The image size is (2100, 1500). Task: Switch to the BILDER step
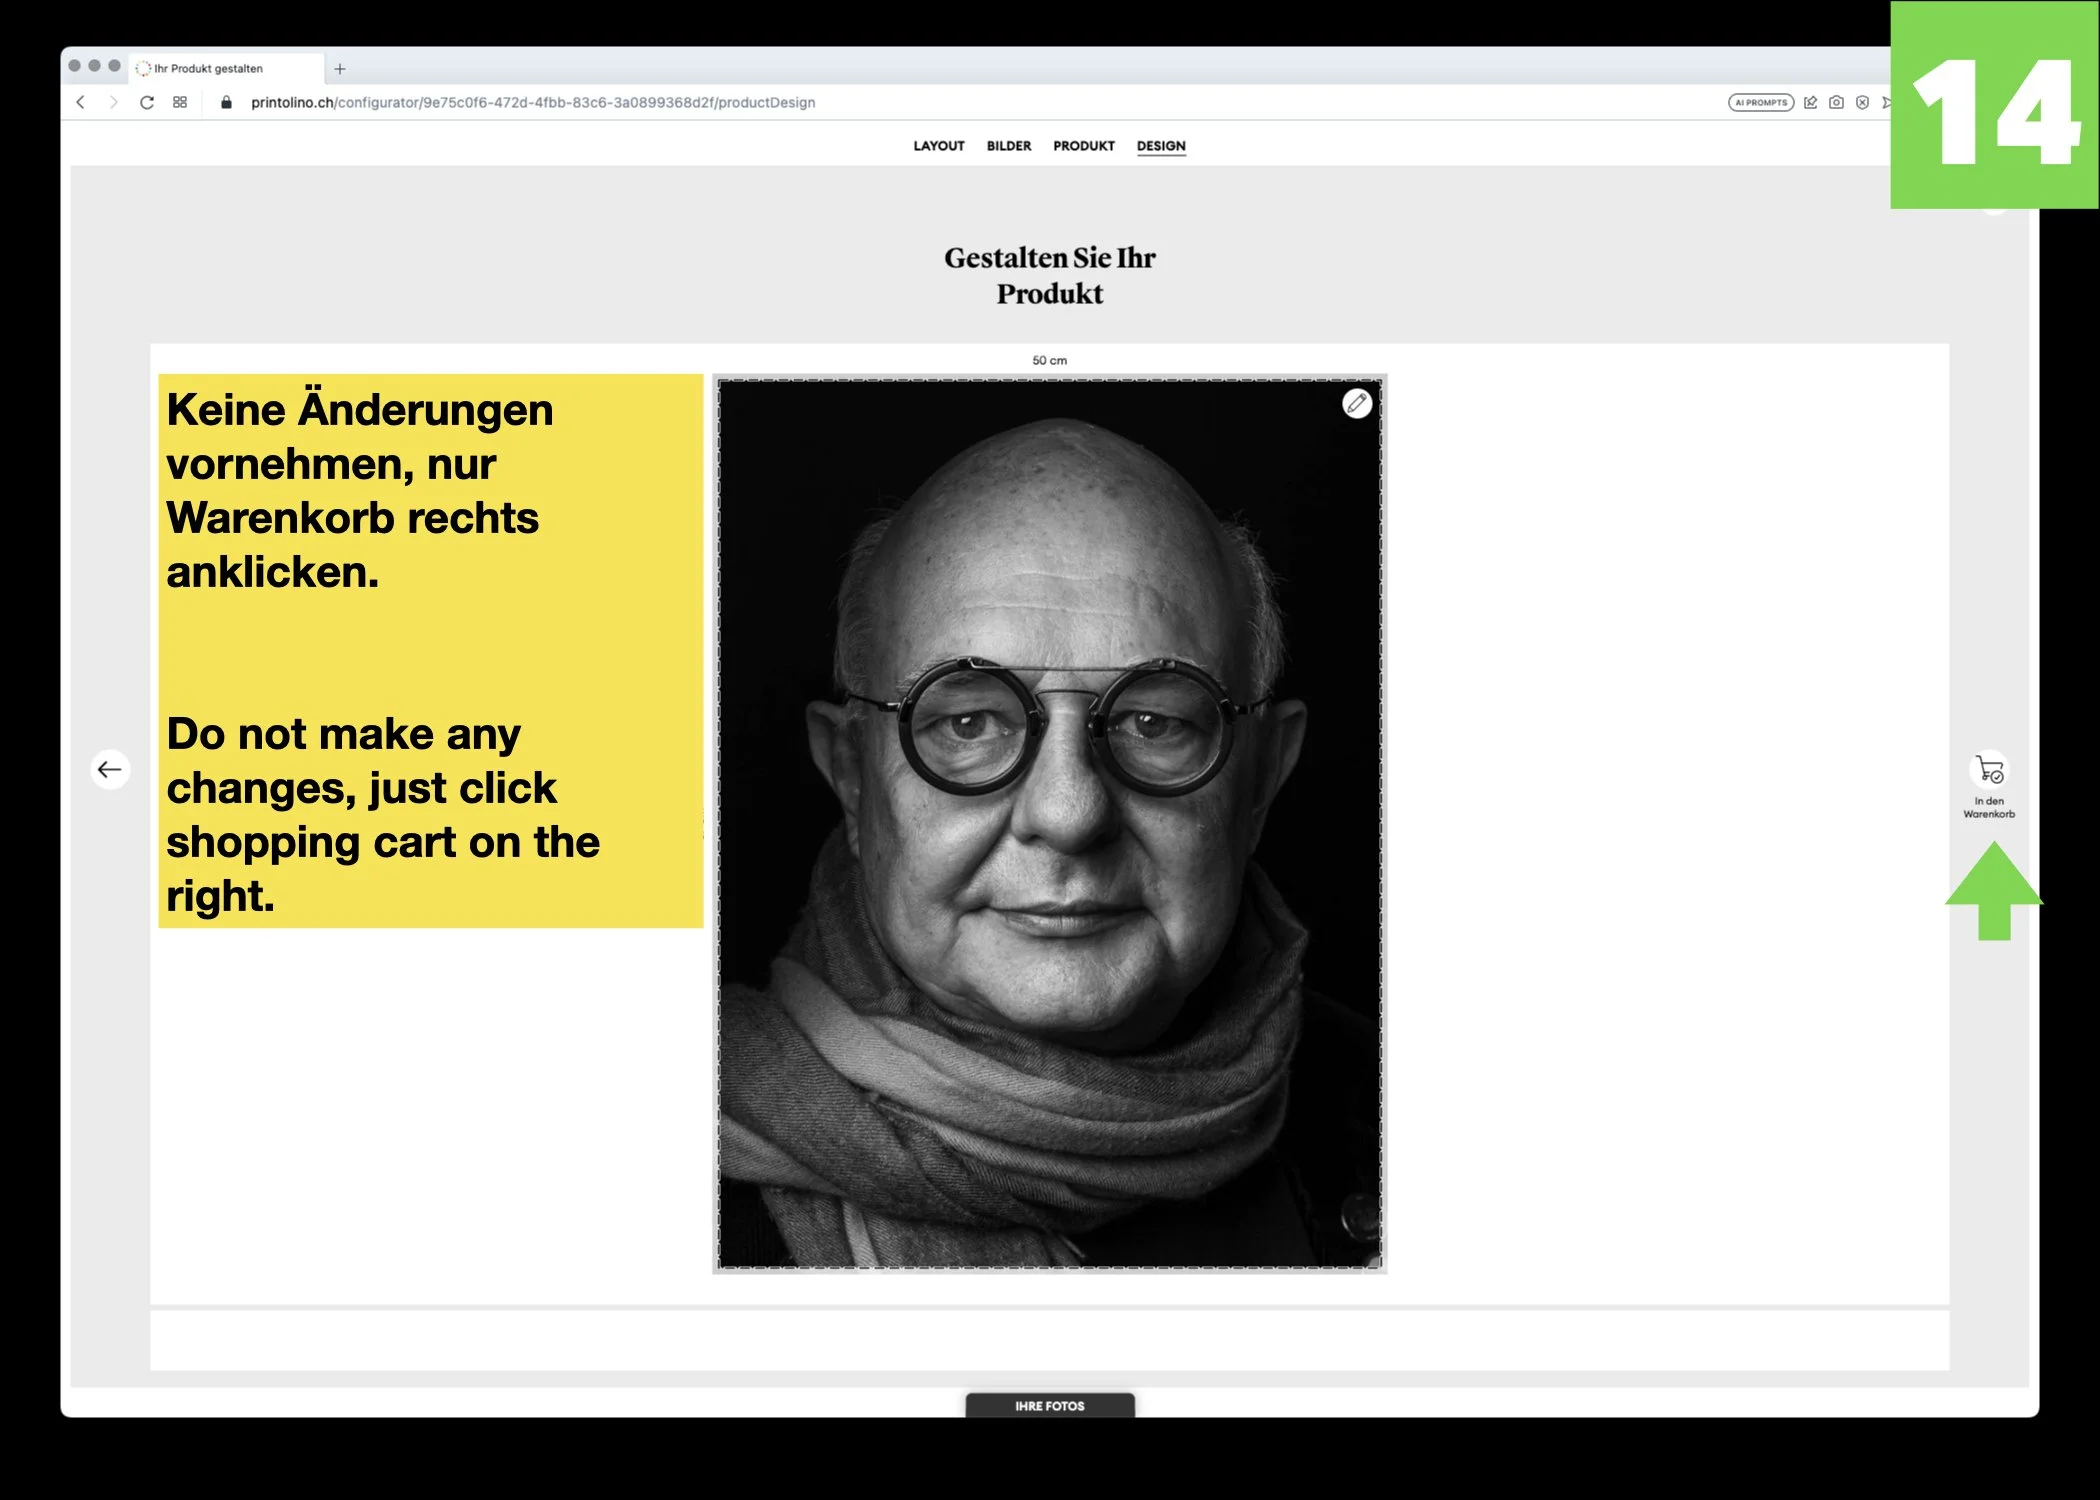(x=1008, y=146)
